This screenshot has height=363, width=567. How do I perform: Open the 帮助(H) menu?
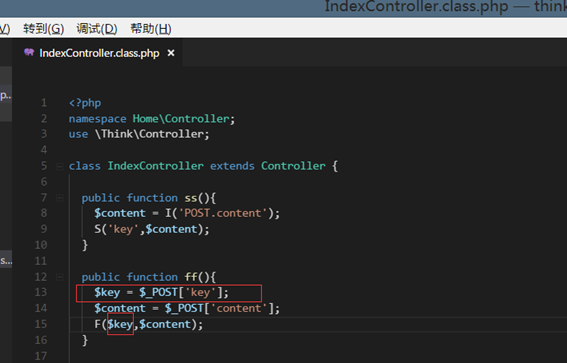click(150, 29)
